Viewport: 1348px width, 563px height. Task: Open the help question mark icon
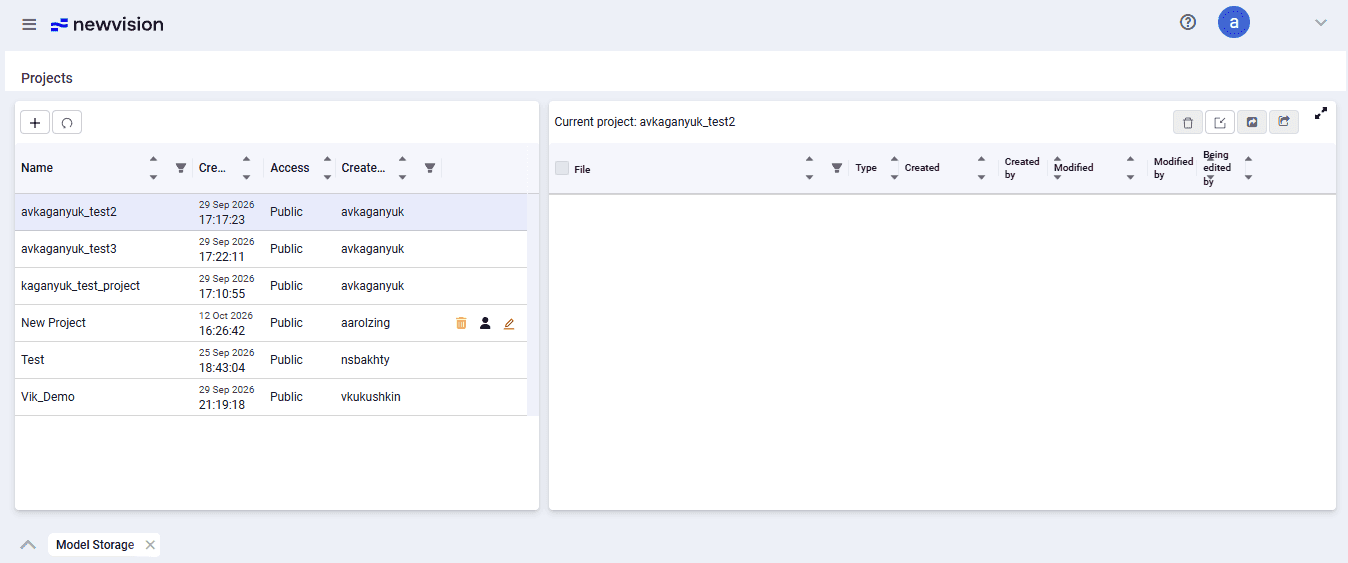coord(1188,22)
